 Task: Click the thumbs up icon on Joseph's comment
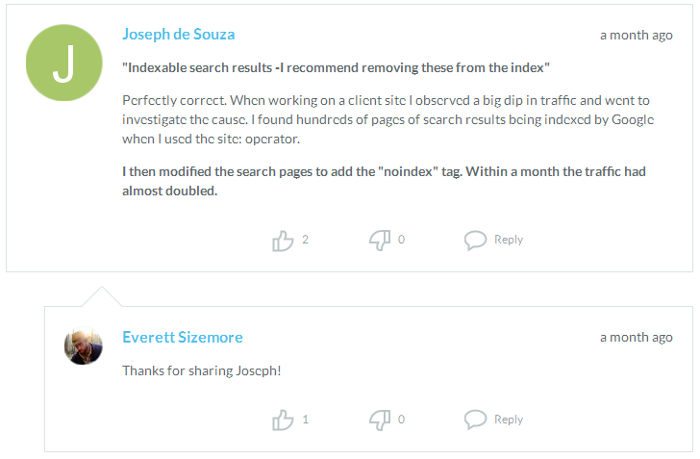click(283, 240)
